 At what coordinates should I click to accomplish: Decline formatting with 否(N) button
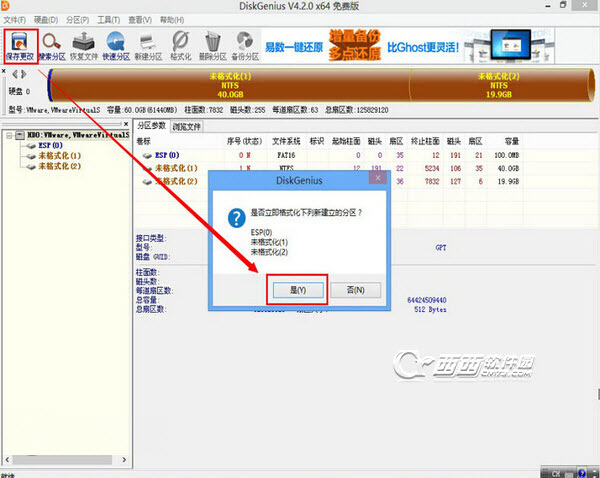(x=355, y=290)
